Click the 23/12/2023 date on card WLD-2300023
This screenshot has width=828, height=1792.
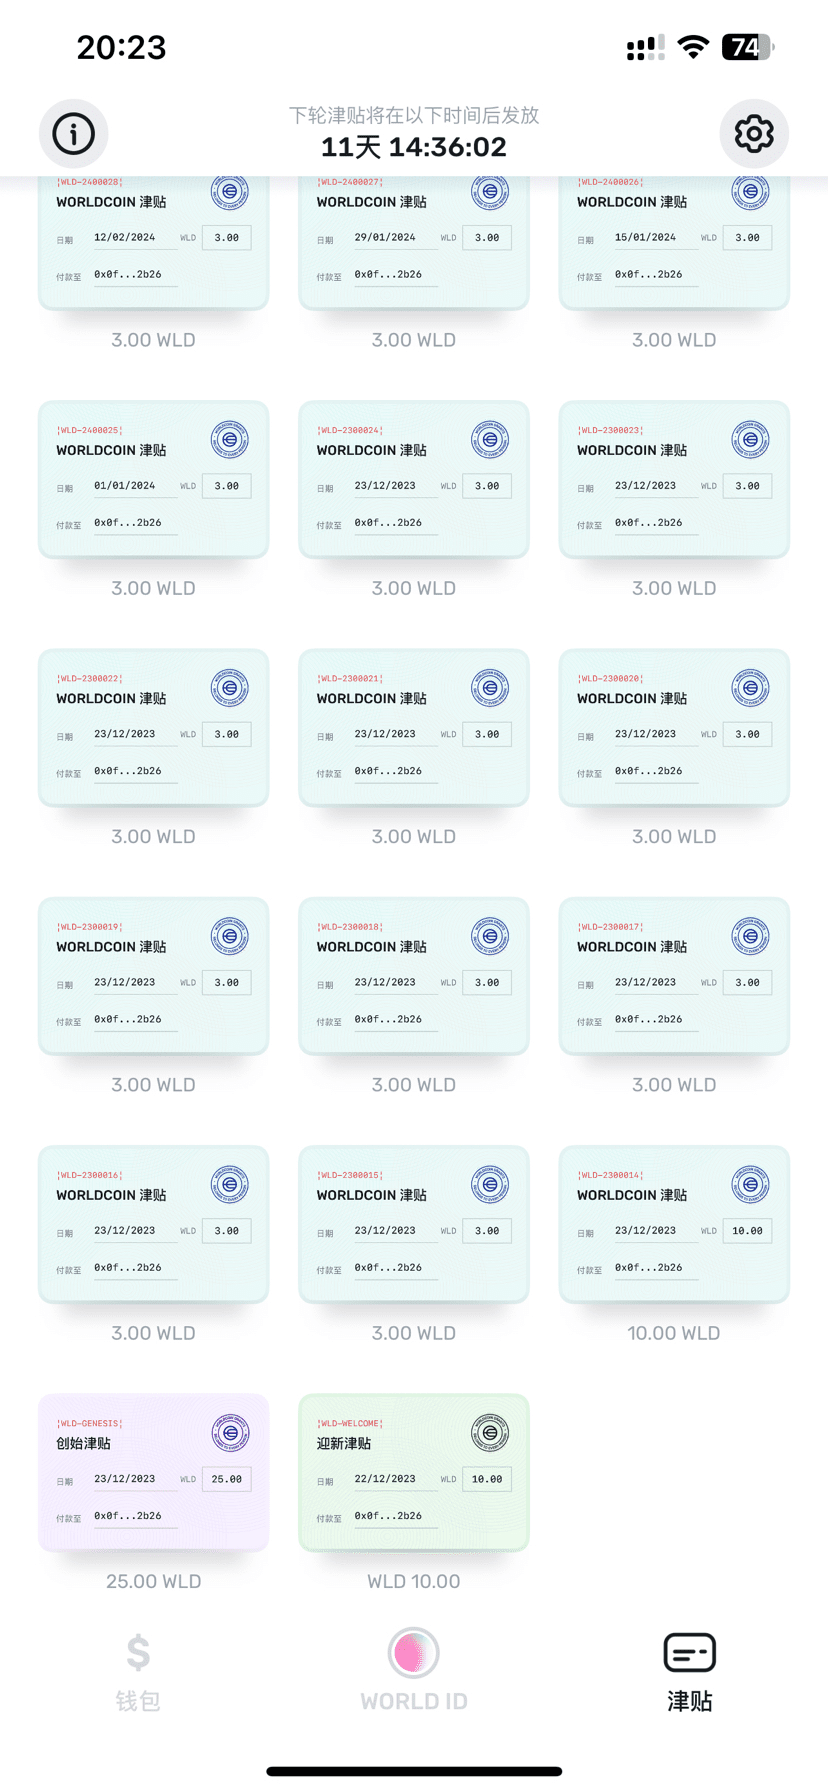tap(645, 486)
